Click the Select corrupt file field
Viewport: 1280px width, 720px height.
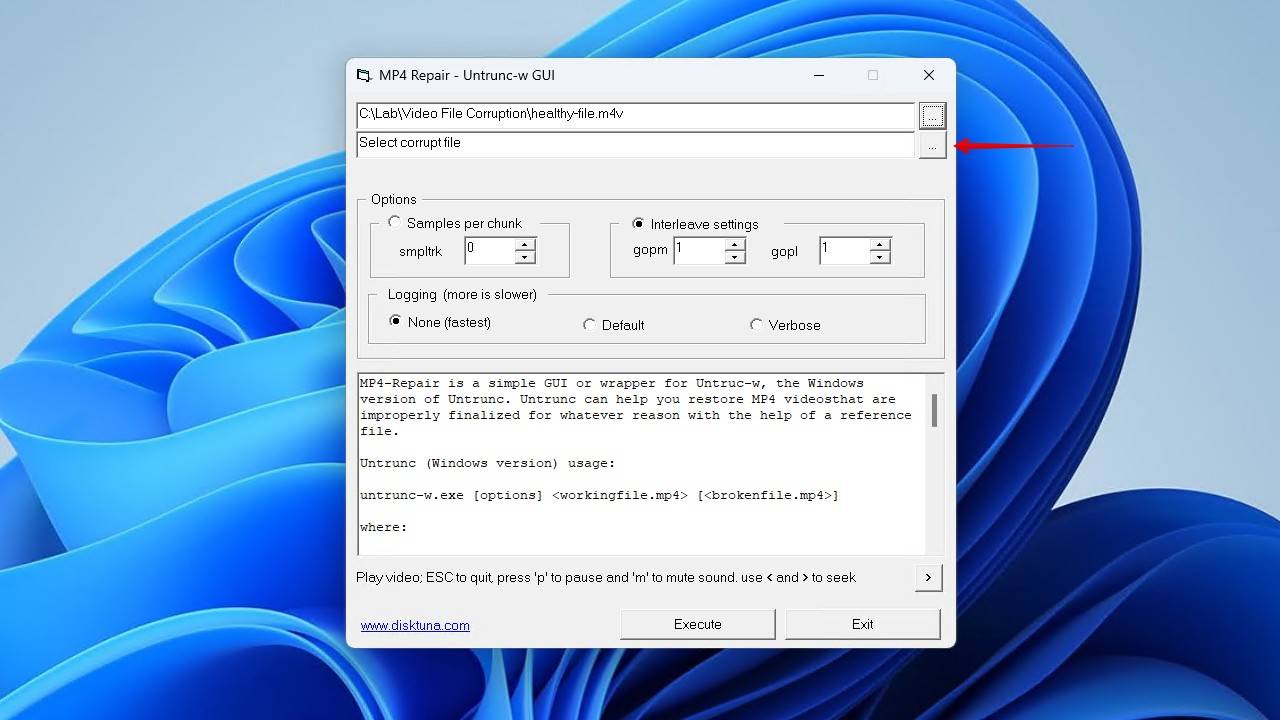[x=635, y=144]
